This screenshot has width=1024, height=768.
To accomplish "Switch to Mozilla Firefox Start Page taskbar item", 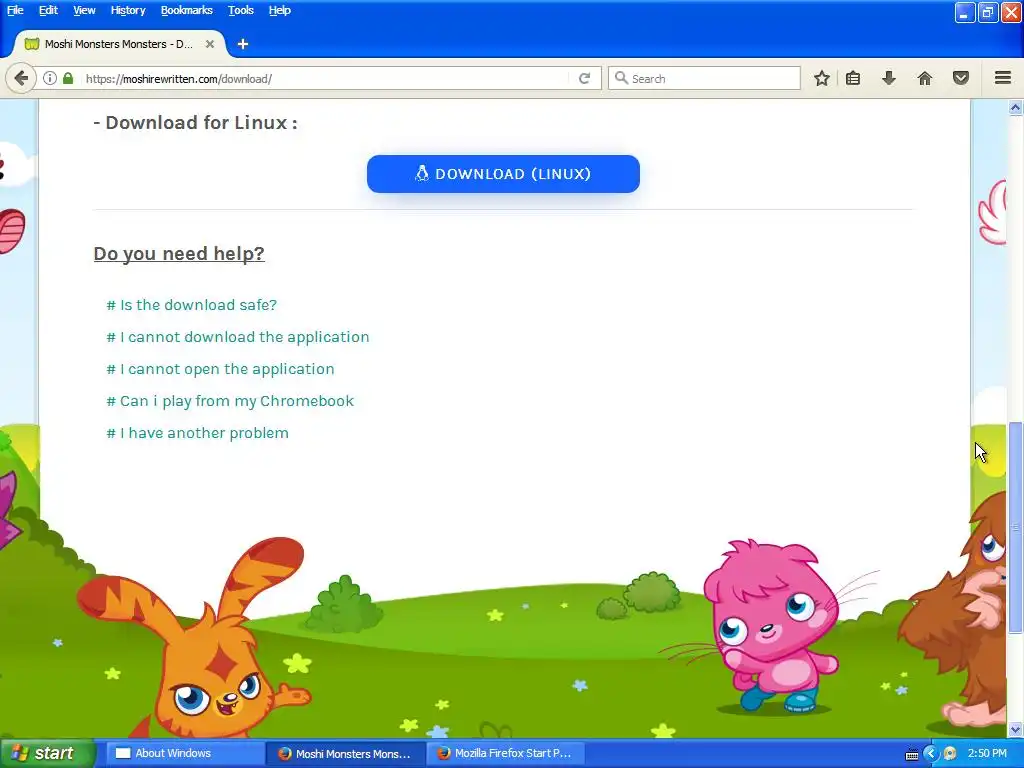I will coord(505,754).
